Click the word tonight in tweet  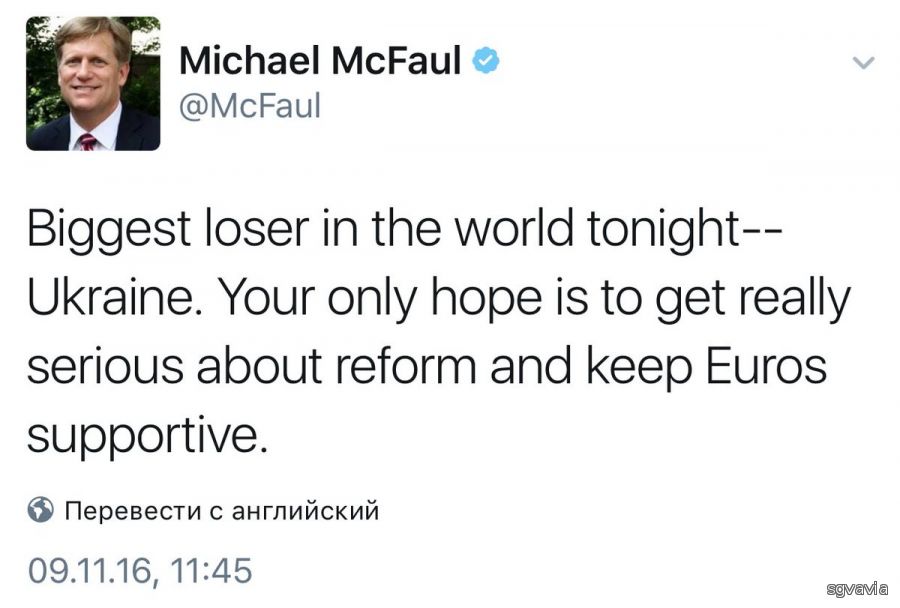coord(663,229)
